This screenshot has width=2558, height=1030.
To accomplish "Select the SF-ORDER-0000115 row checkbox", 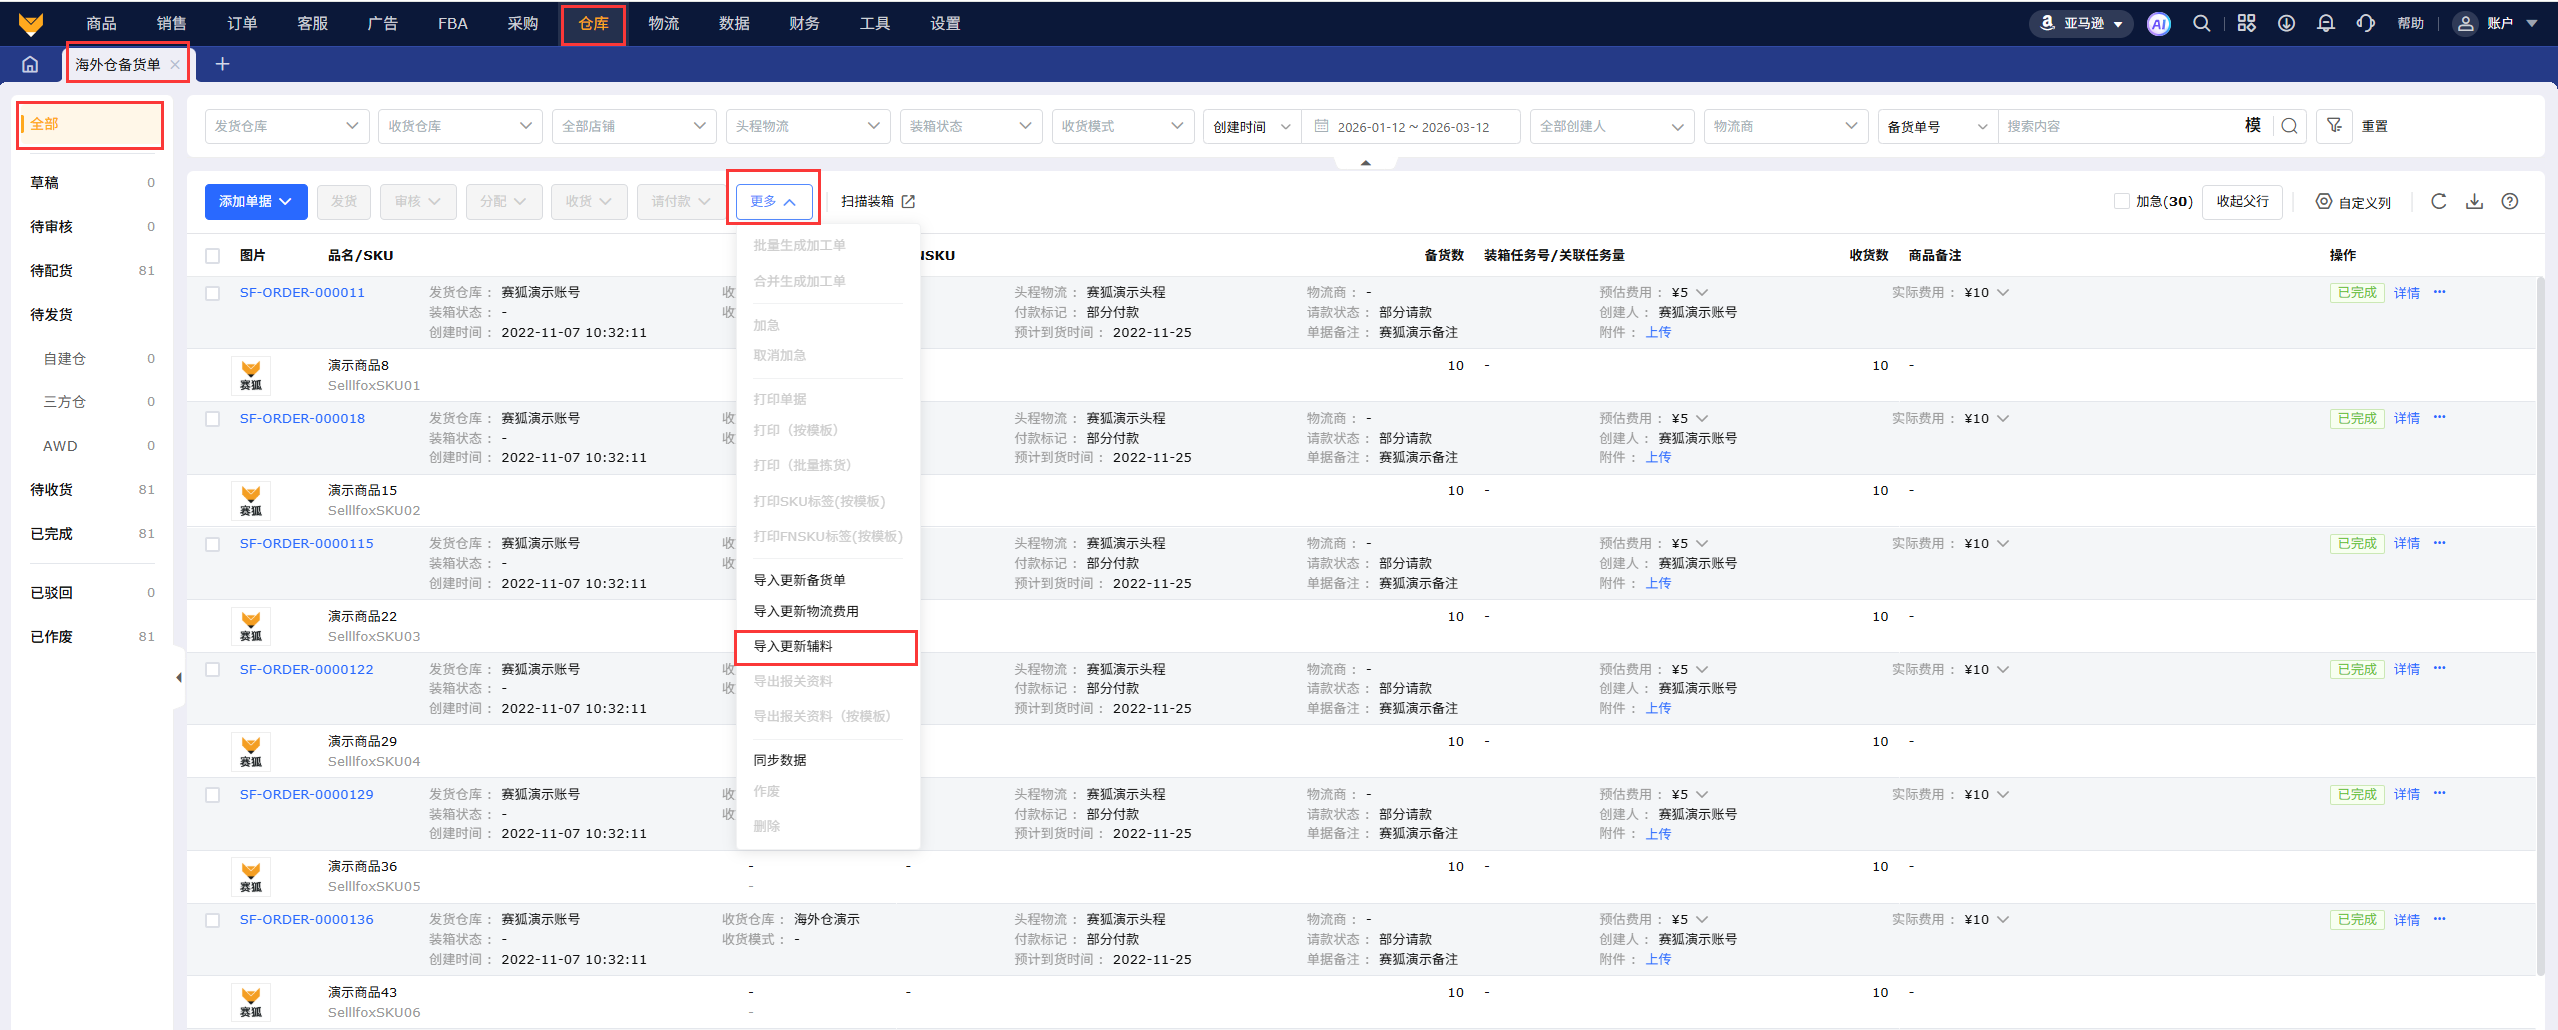I will (212, 544).
